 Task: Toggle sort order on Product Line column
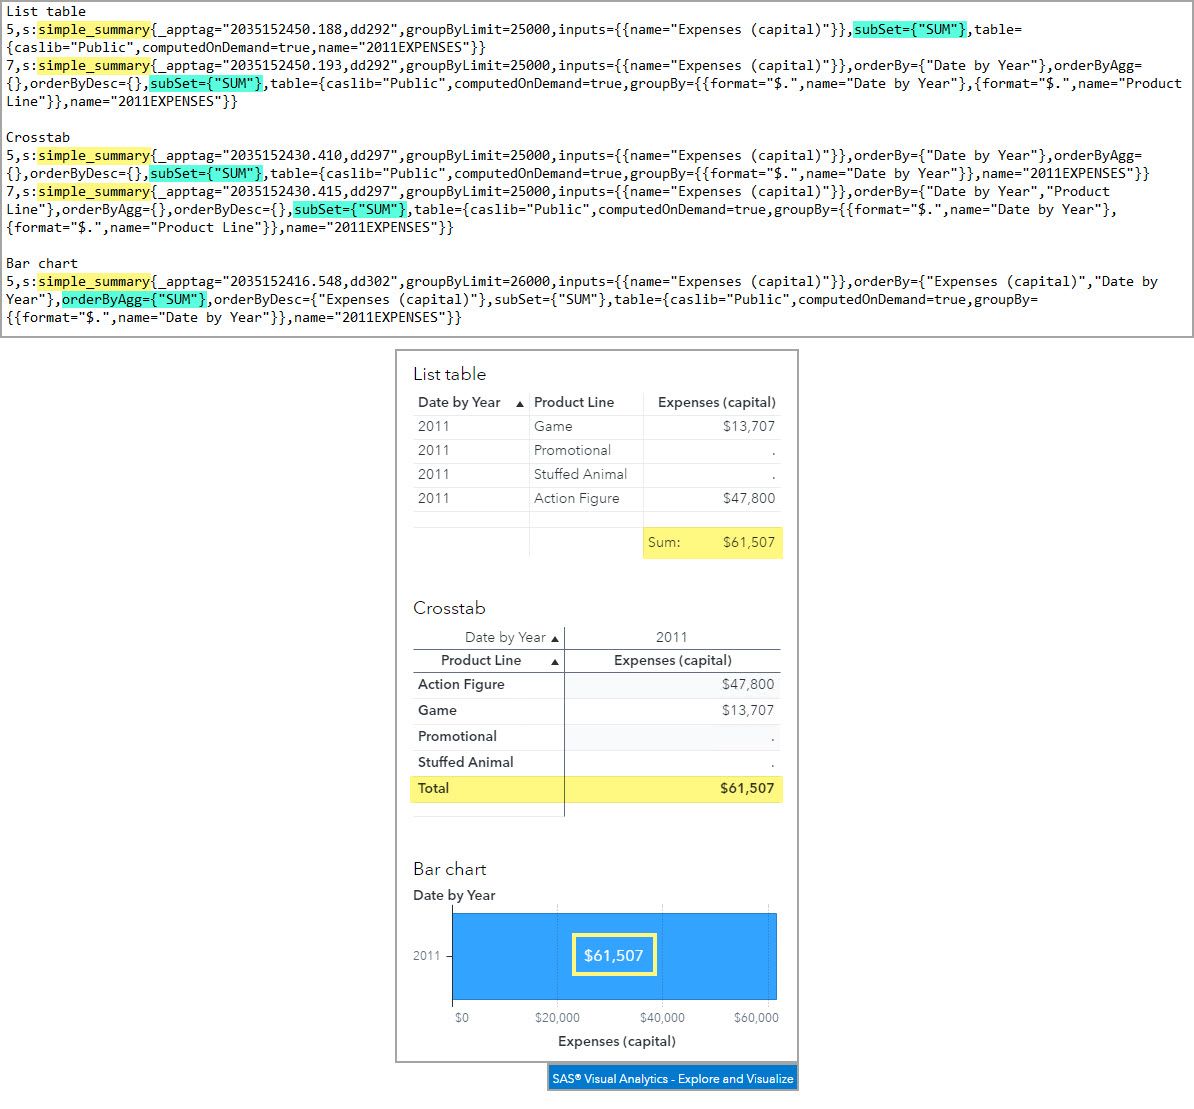tap(573, 402)
